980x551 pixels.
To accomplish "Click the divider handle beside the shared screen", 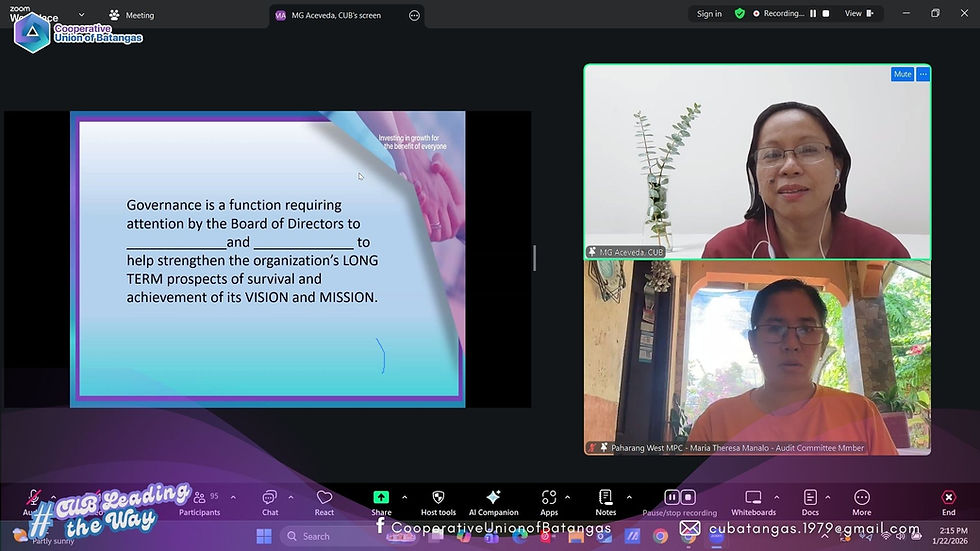I will (534, 258).
